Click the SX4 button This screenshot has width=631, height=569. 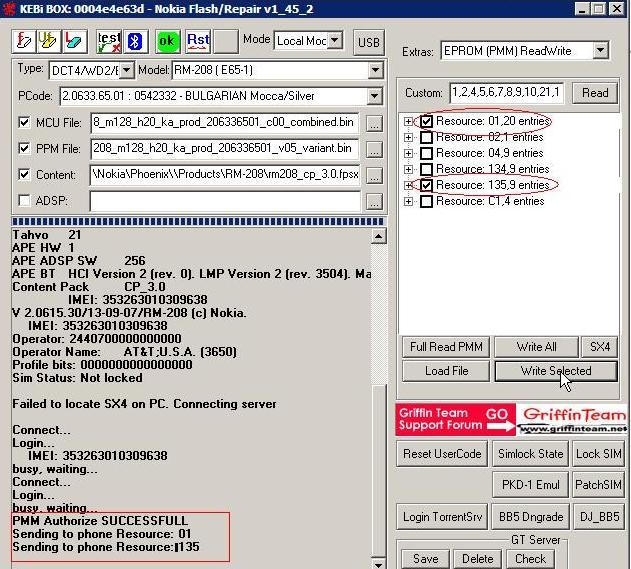pos(599,347)
